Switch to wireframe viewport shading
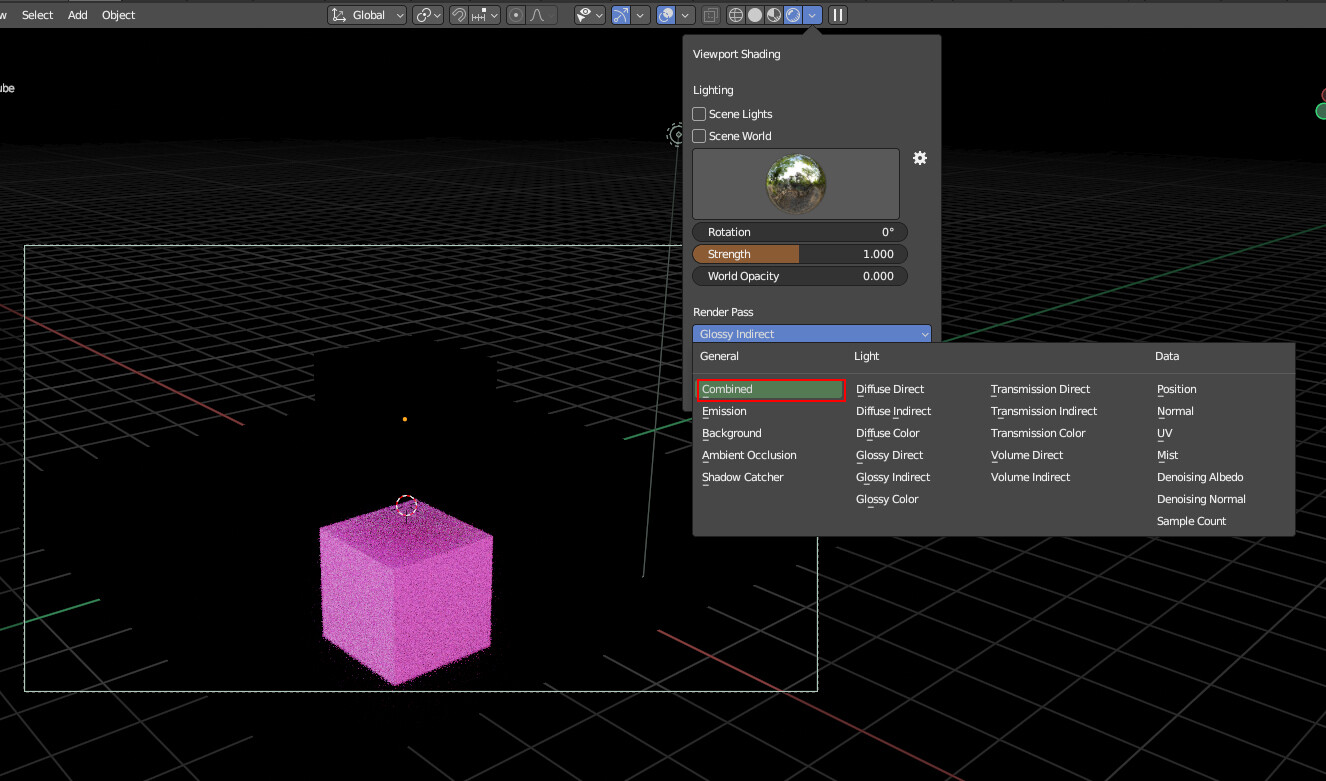Image resolution: width=1326 pixels, height=781 pixels. coord(736,15)
